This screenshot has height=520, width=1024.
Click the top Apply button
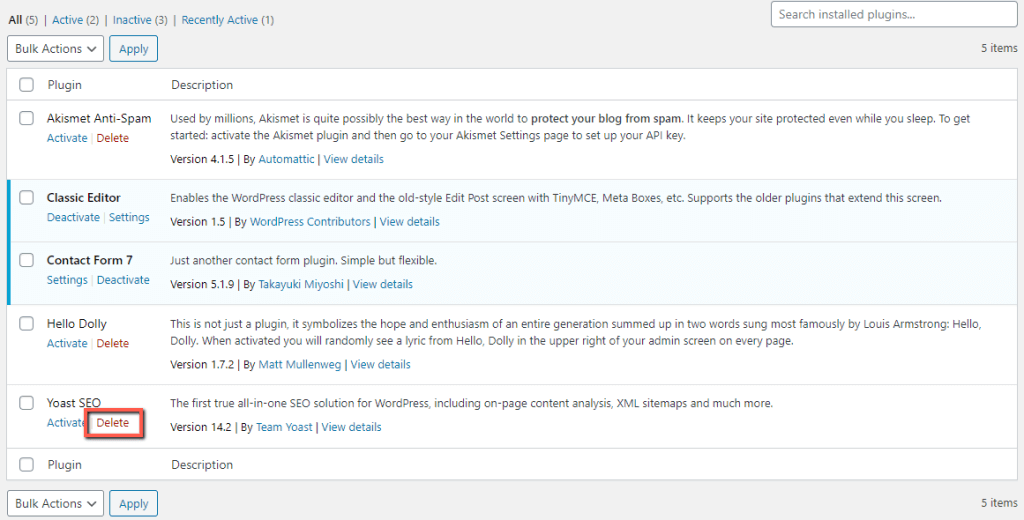(133, 48)
